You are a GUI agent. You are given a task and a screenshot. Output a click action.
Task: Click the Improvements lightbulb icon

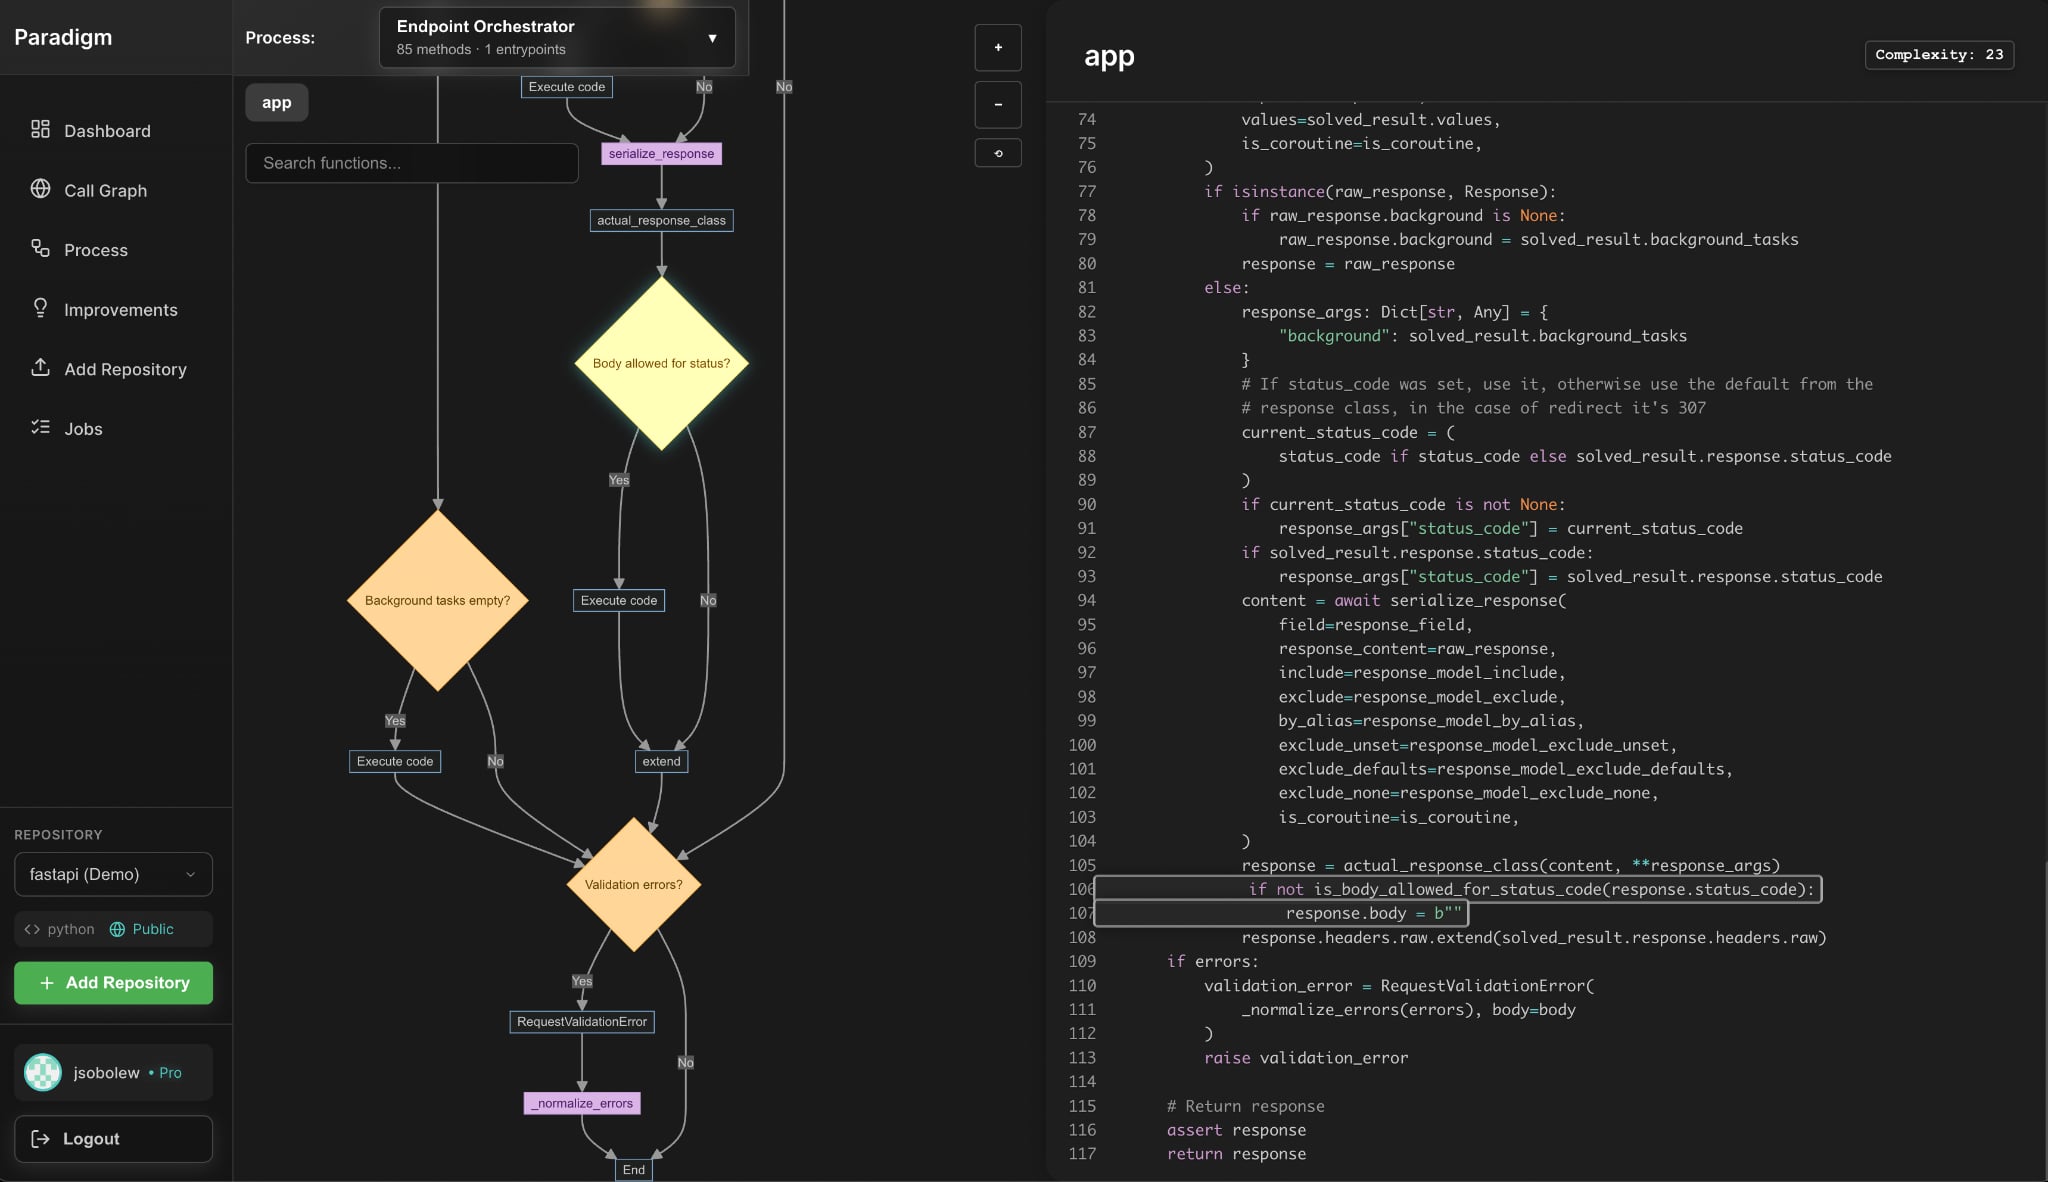pyautogui.click(x=40, y=308)
